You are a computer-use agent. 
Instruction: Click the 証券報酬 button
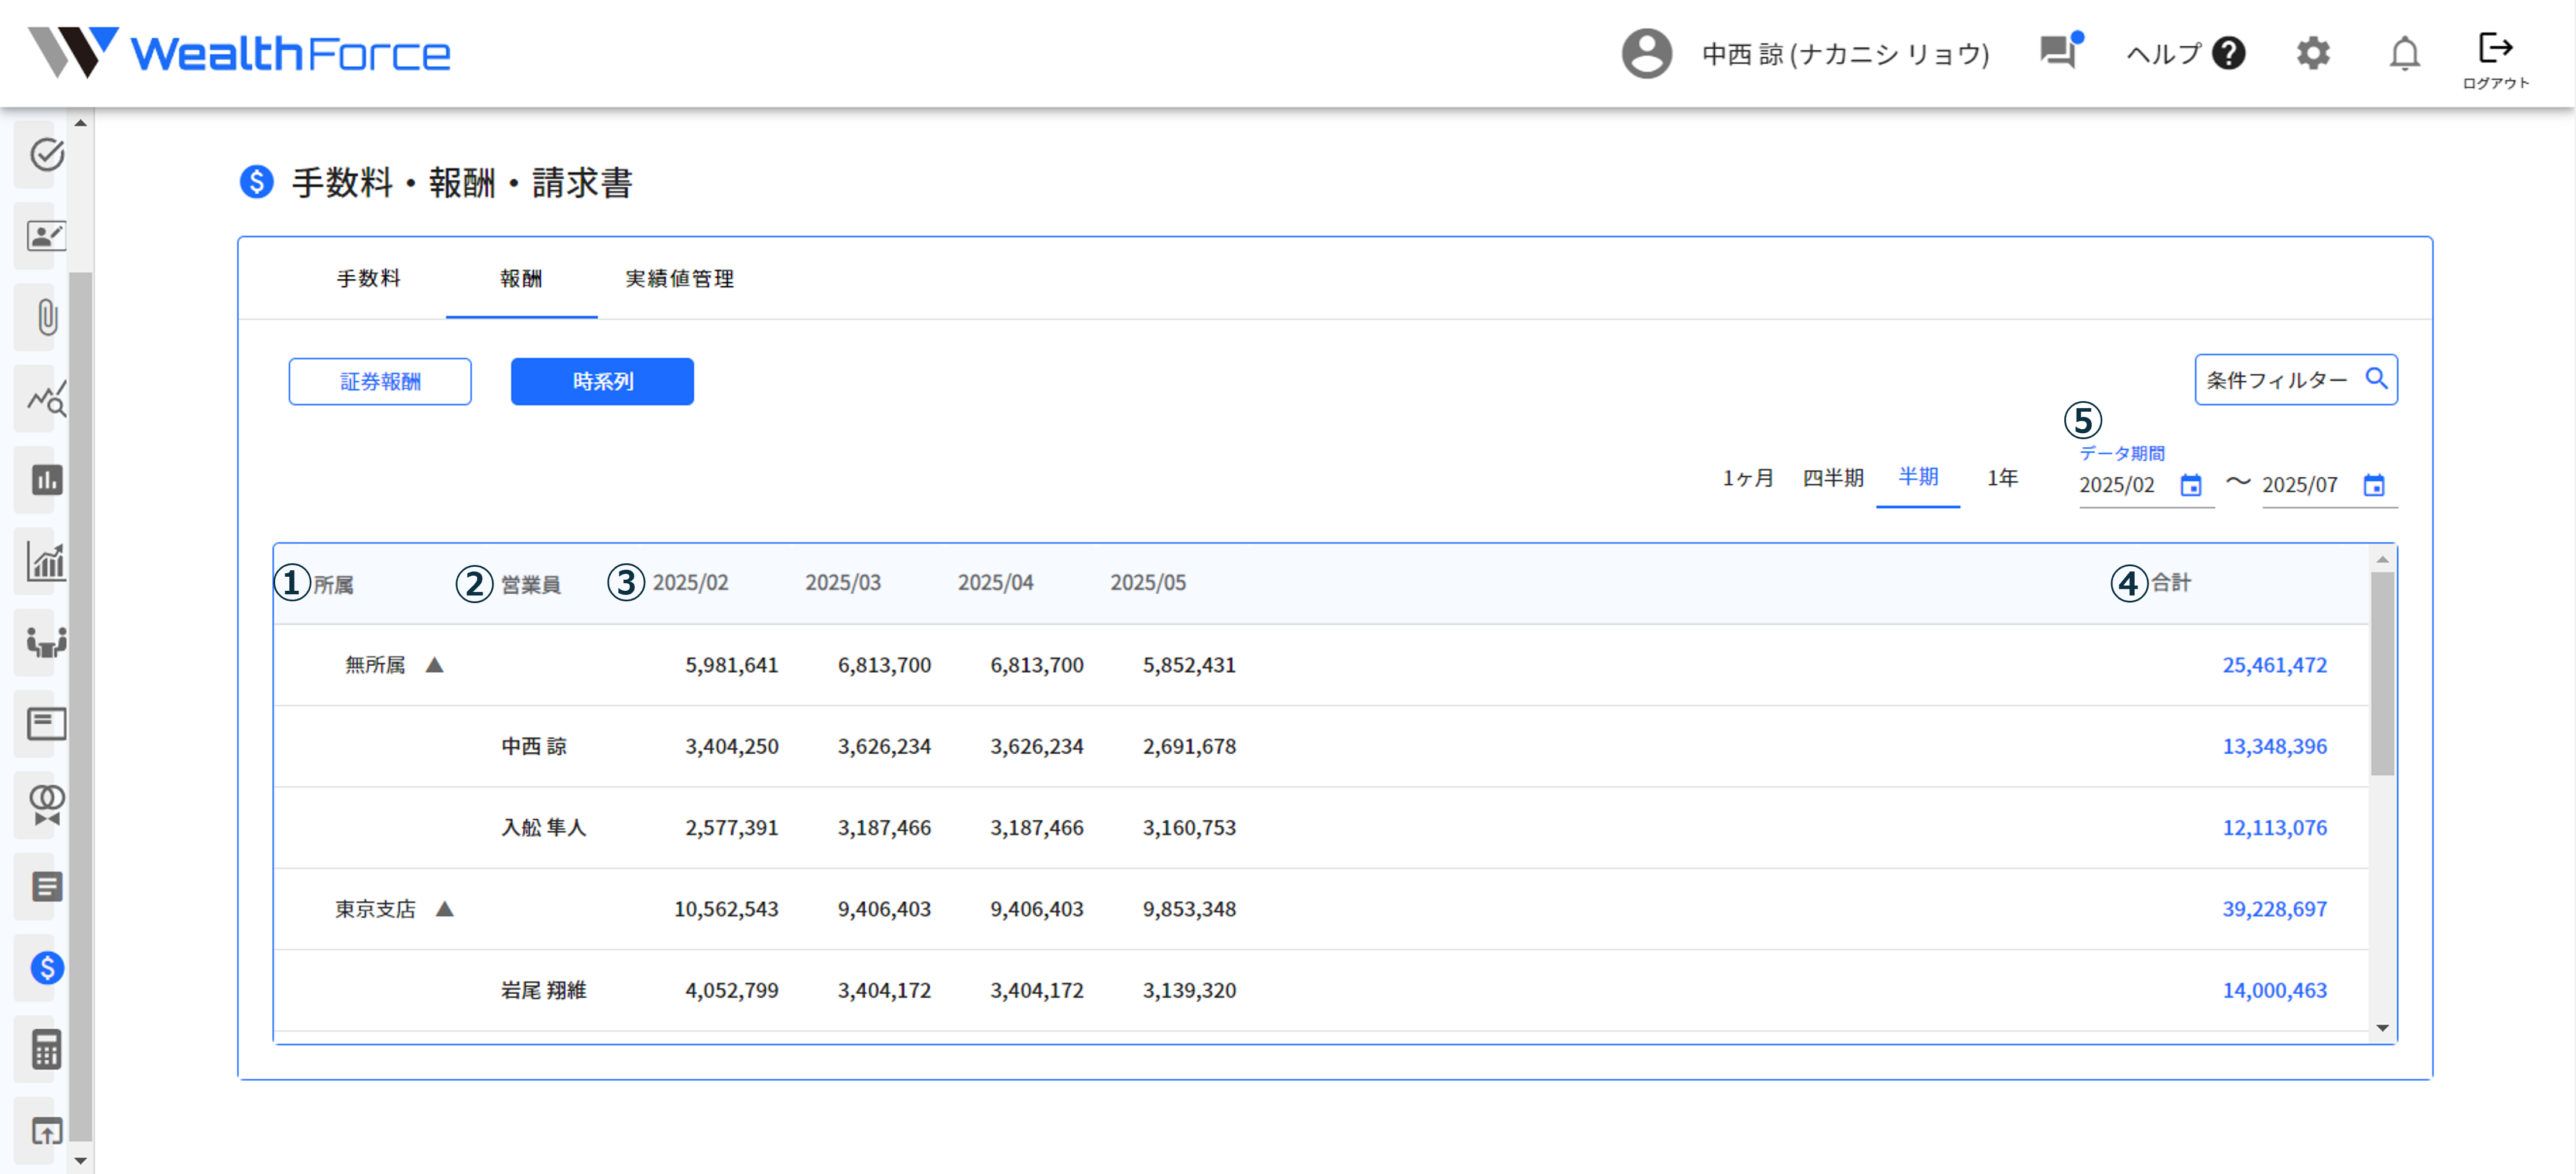[x=380, y=381]
